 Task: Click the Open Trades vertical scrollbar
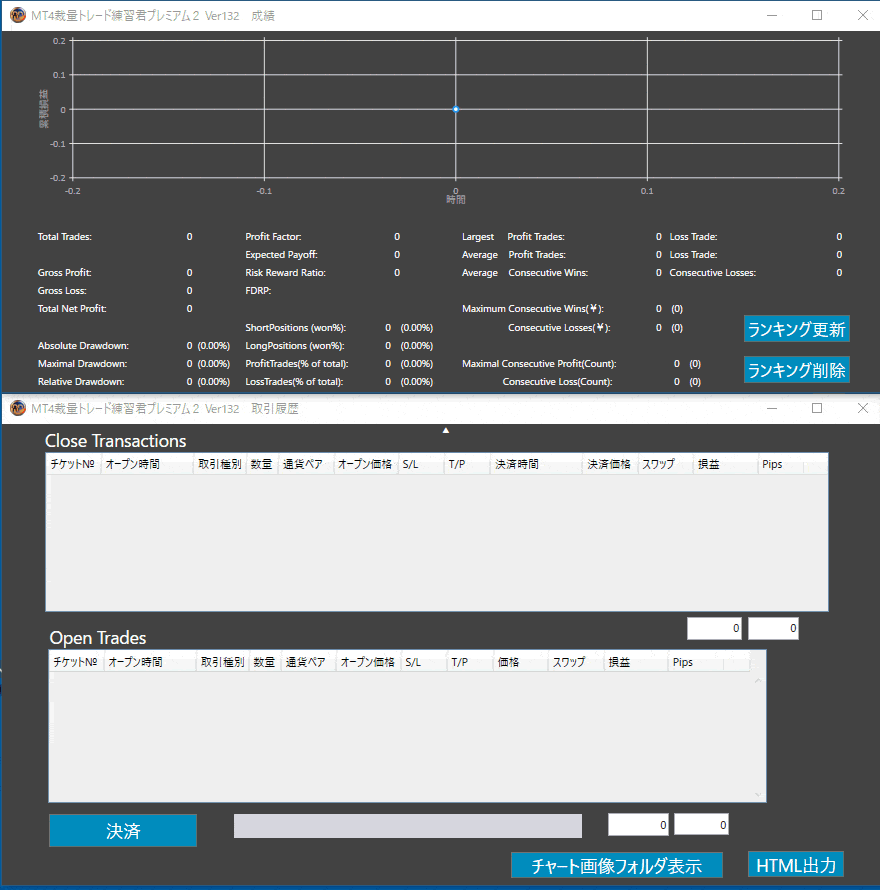tap(758, 735)
